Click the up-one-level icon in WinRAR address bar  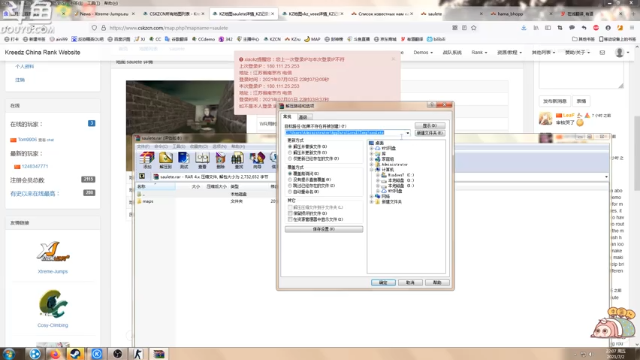pyautogui.click(x=142, y=176)
